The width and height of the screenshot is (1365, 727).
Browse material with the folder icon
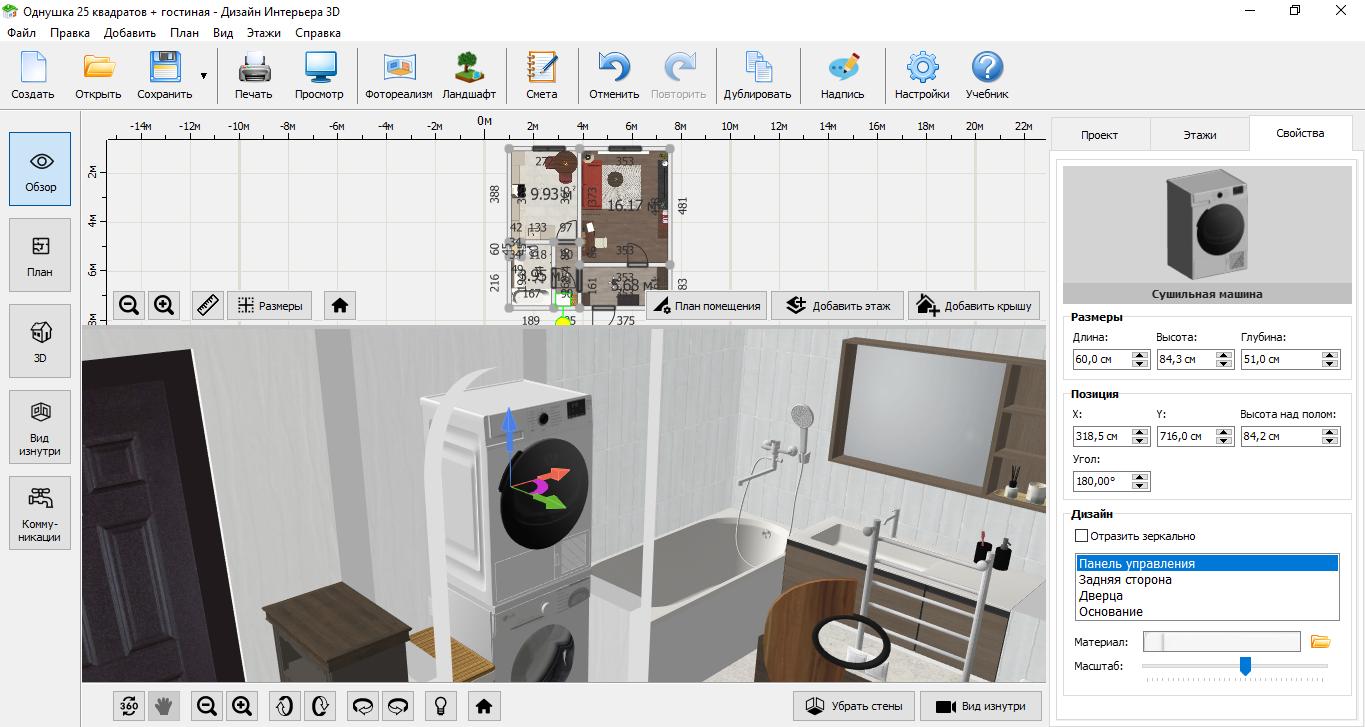pos(1320,642)
